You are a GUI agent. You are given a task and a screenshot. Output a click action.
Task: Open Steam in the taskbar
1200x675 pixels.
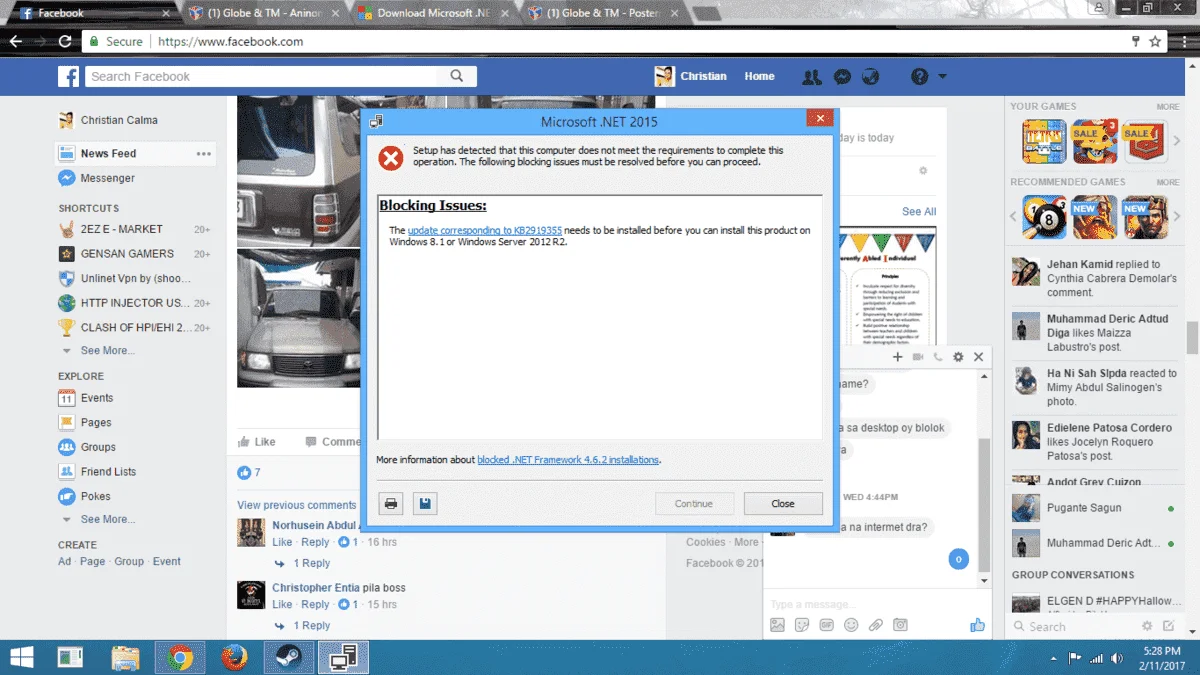[289, 658]
